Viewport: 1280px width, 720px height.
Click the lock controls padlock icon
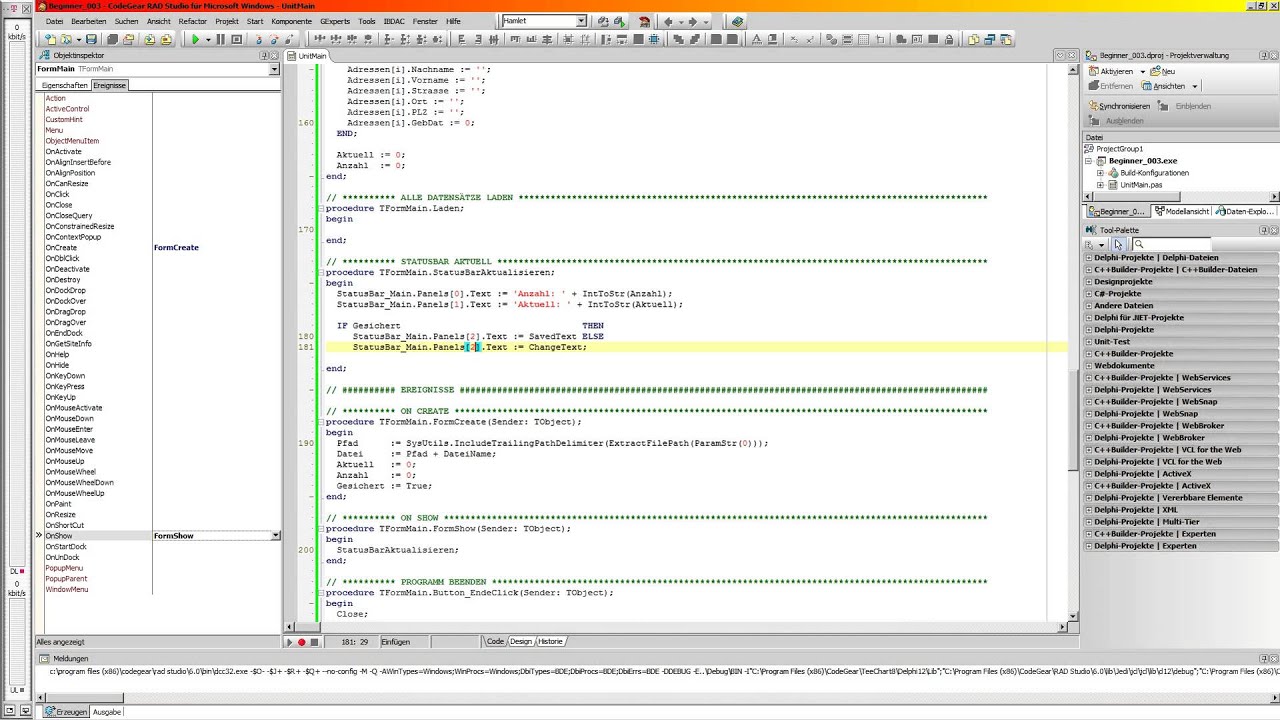(949, 39)
